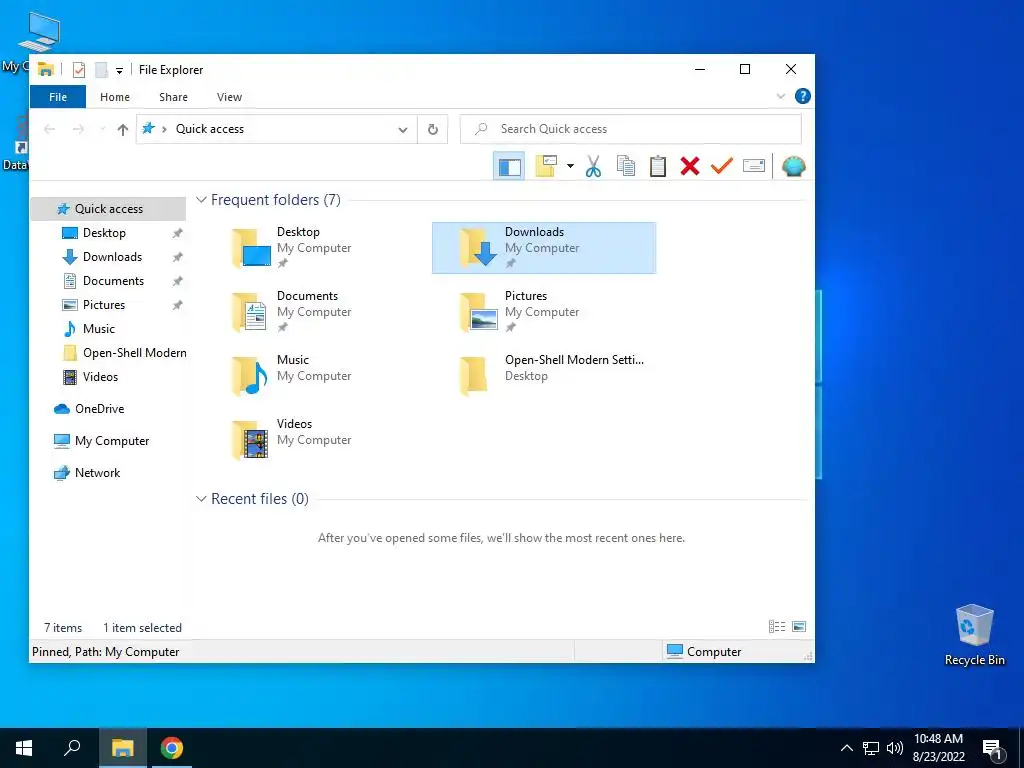Click the Refresh button next to address bar
Image resolution: width=1024 pixels, height=768 pixels.
pos(432,129)
